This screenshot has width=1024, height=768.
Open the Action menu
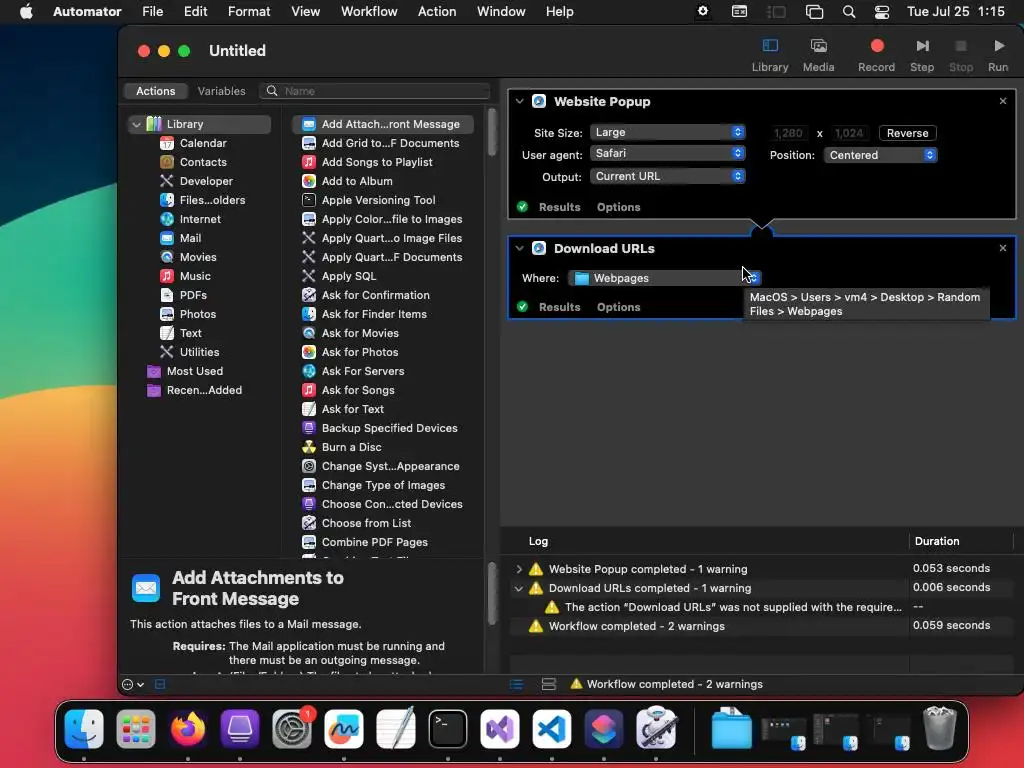pyautogui.click(x=437, y=11)
